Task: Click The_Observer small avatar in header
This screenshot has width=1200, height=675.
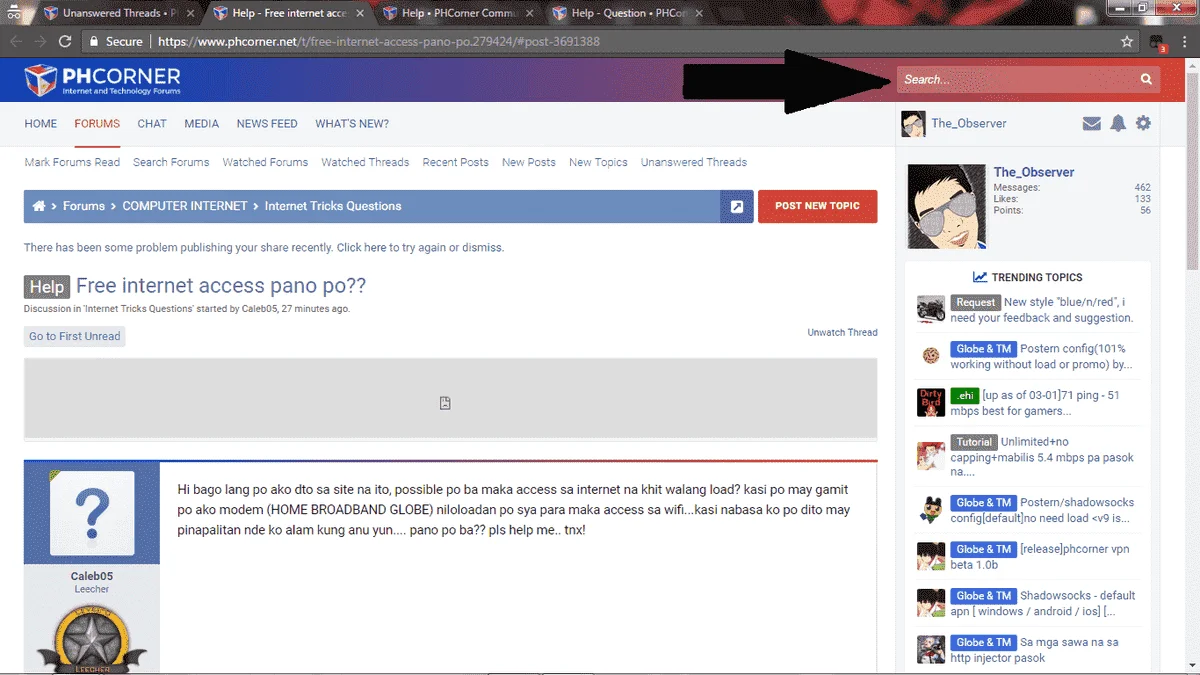Action: 913,123
